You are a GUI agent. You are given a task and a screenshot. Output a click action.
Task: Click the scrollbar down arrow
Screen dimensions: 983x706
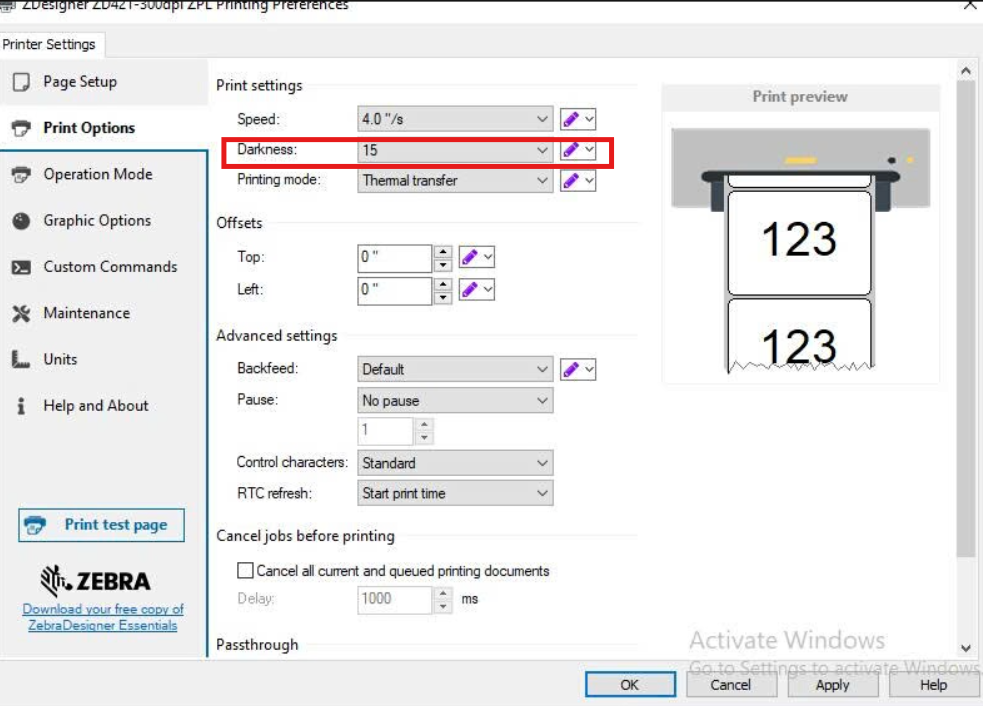pos(965,648)
